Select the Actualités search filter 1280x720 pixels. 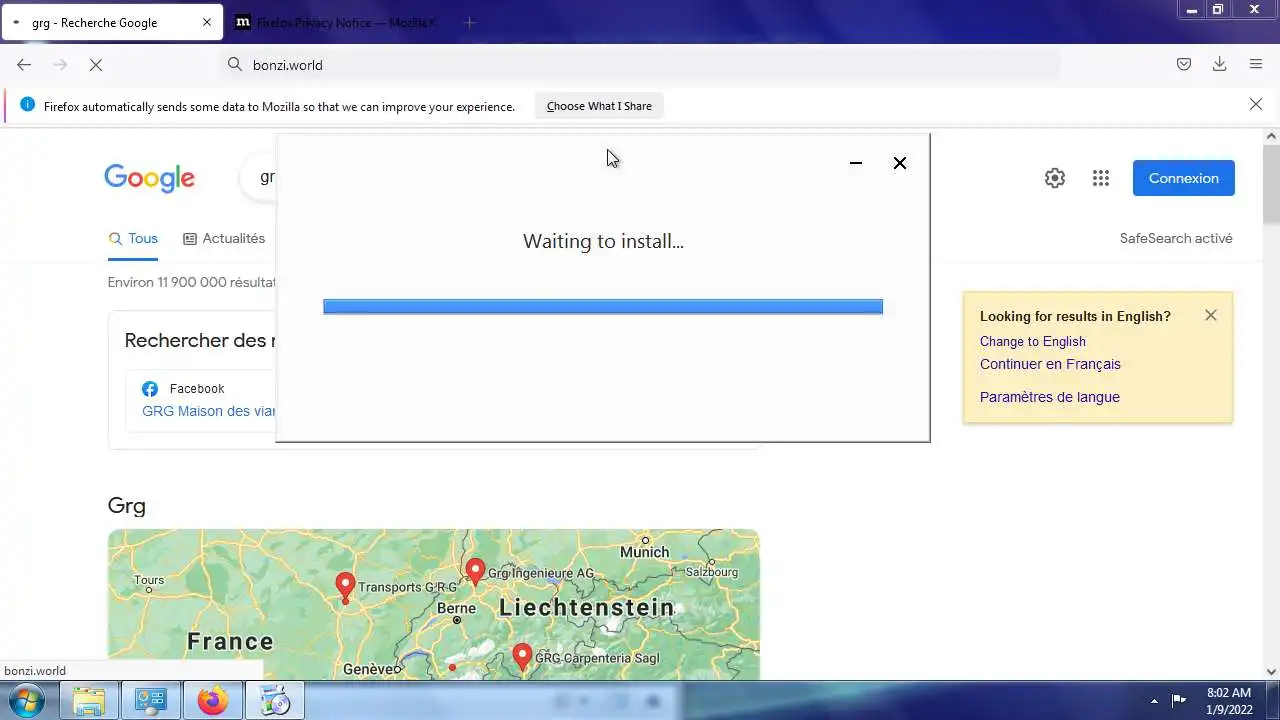pyautogui.click(x=224, y=238)
